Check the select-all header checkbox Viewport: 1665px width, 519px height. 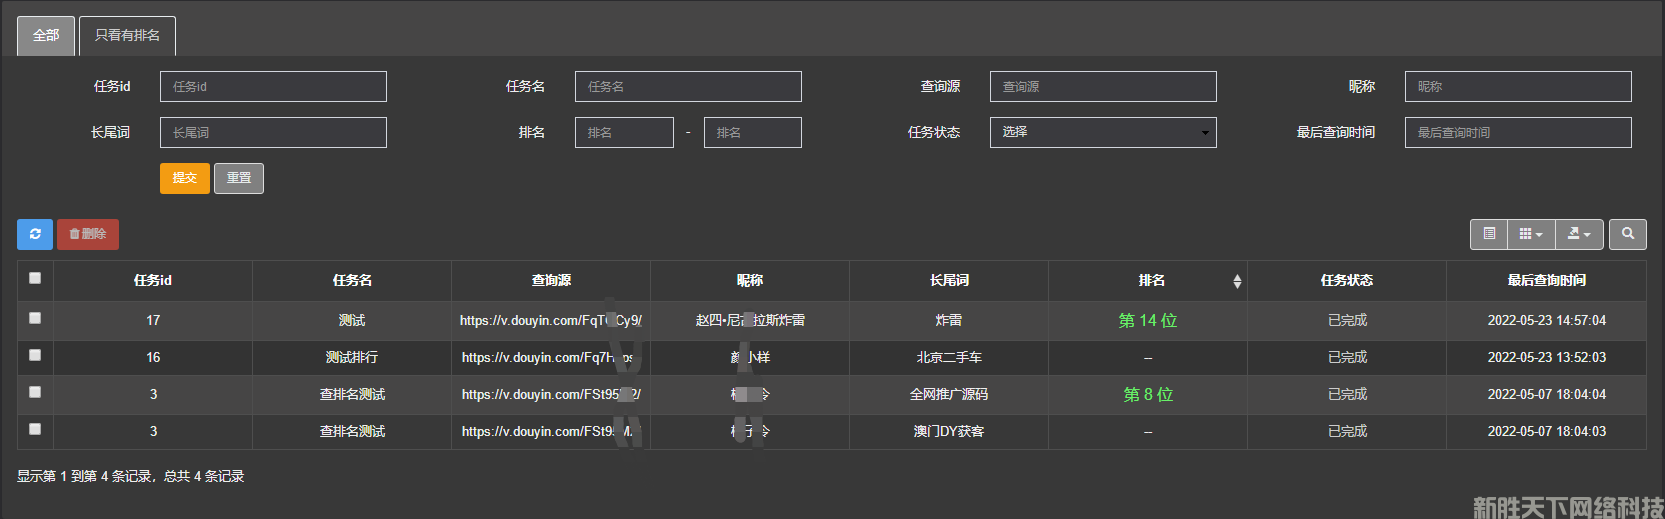click(x=35, y=279)
